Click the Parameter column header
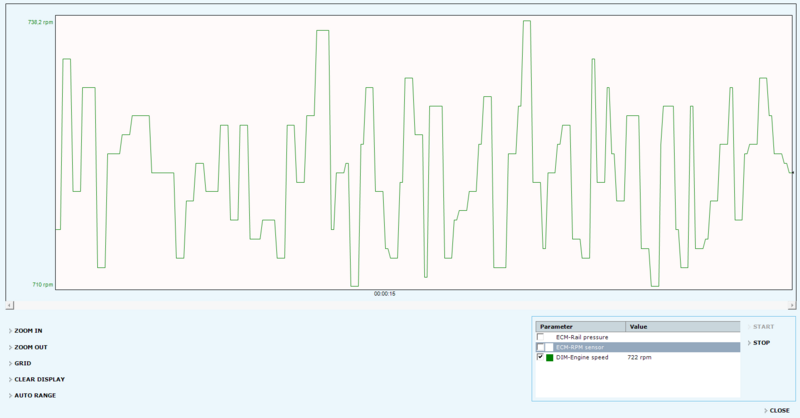800x418 pixels. 581,327
